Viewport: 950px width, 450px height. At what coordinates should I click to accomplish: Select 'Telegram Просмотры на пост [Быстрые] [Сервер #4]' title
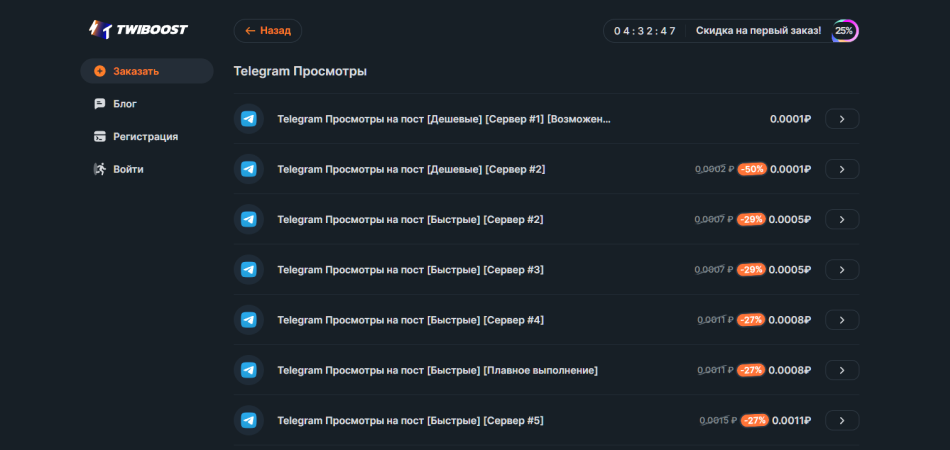[x=410, y=320]
